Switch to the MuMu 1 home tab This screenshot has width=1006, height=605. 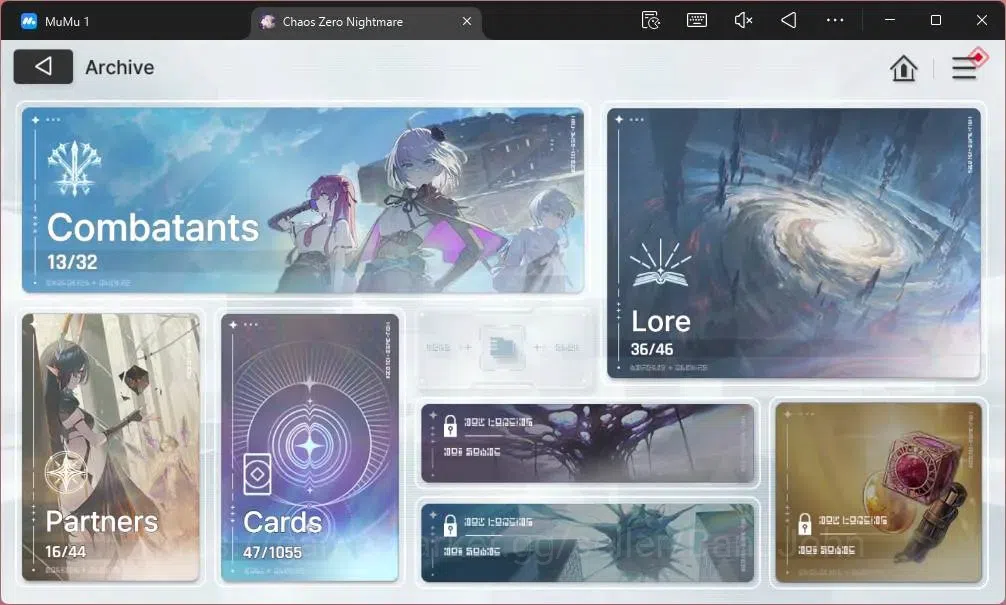coord(55,21)
